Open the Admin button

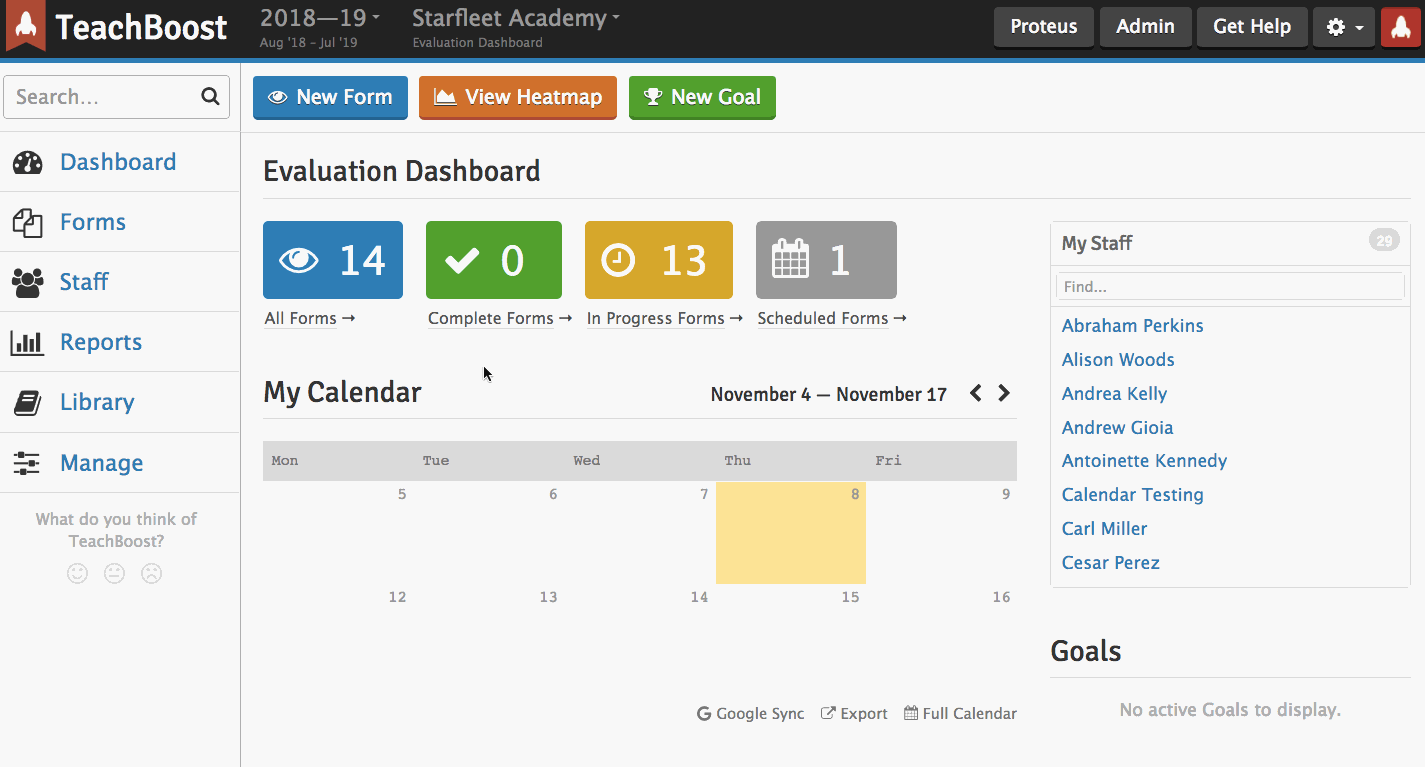point(1145,27)
